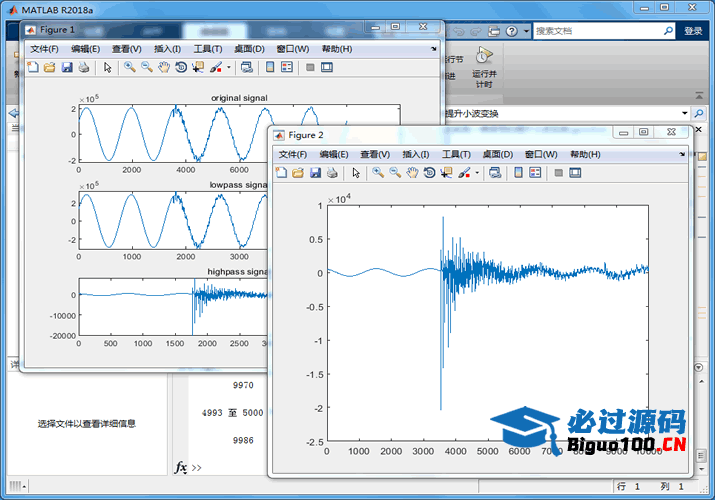This screenshot has height=500, width=715.
Task: Select Edit Plot arrow in Figure 1 toolbar
Action: (x=108, y=67)
